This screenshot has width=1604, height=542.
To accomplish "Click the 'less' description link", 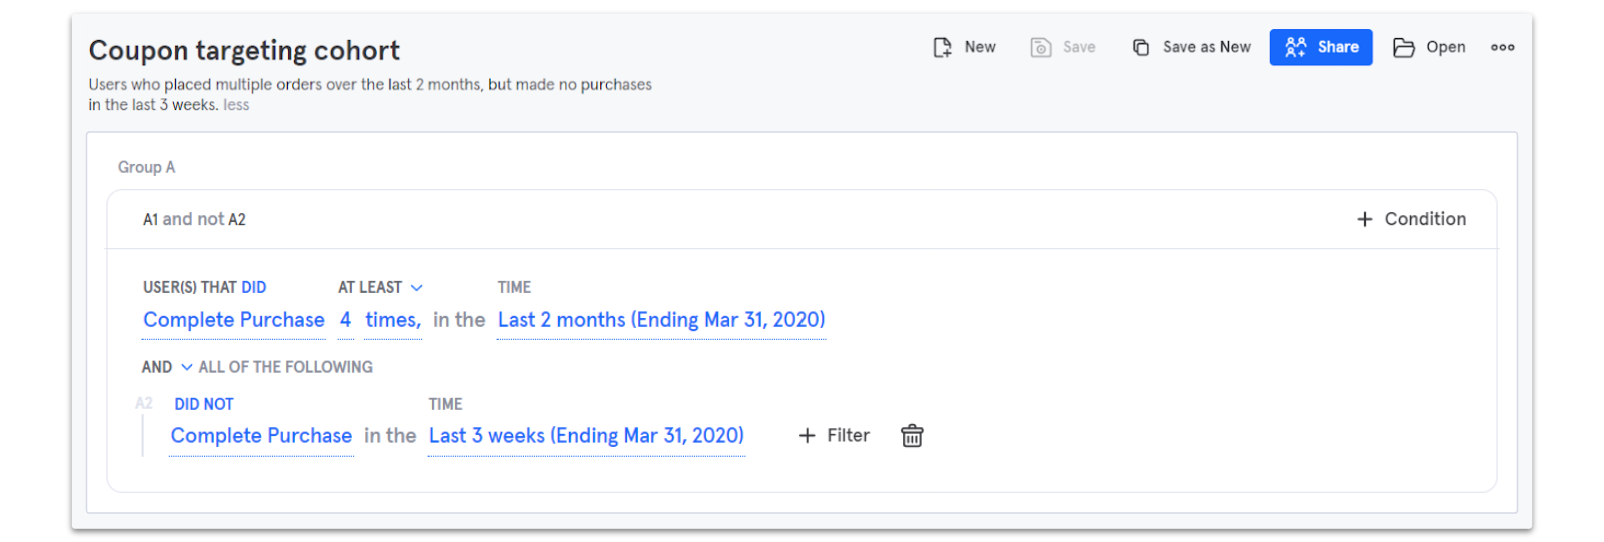I will coord(236,105).
